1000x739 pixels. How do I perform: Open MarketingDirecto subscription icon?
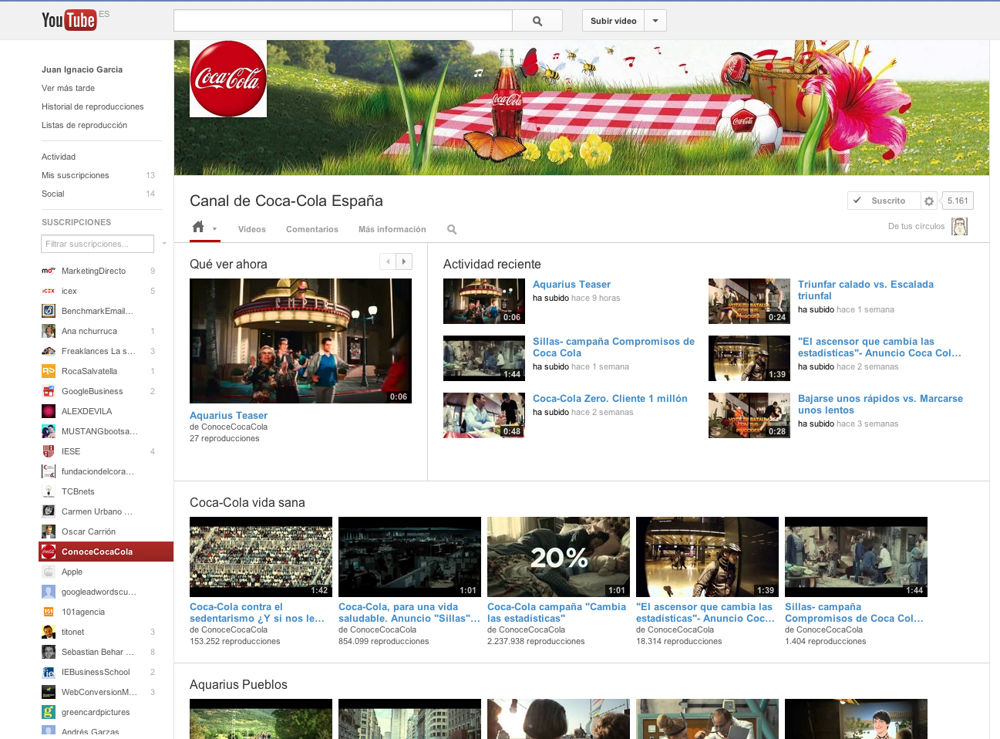[48, 271]
